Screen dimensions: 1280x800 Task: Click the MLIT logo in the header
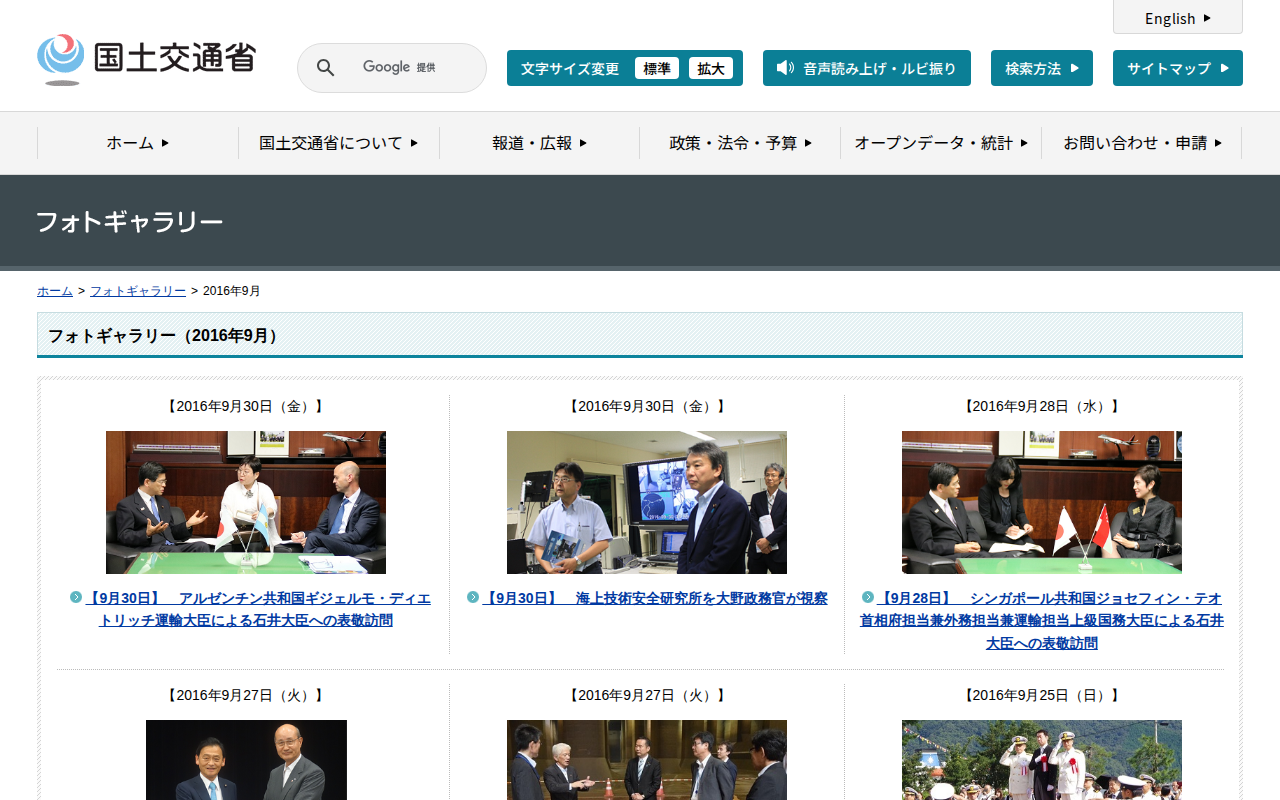(146, 59)
